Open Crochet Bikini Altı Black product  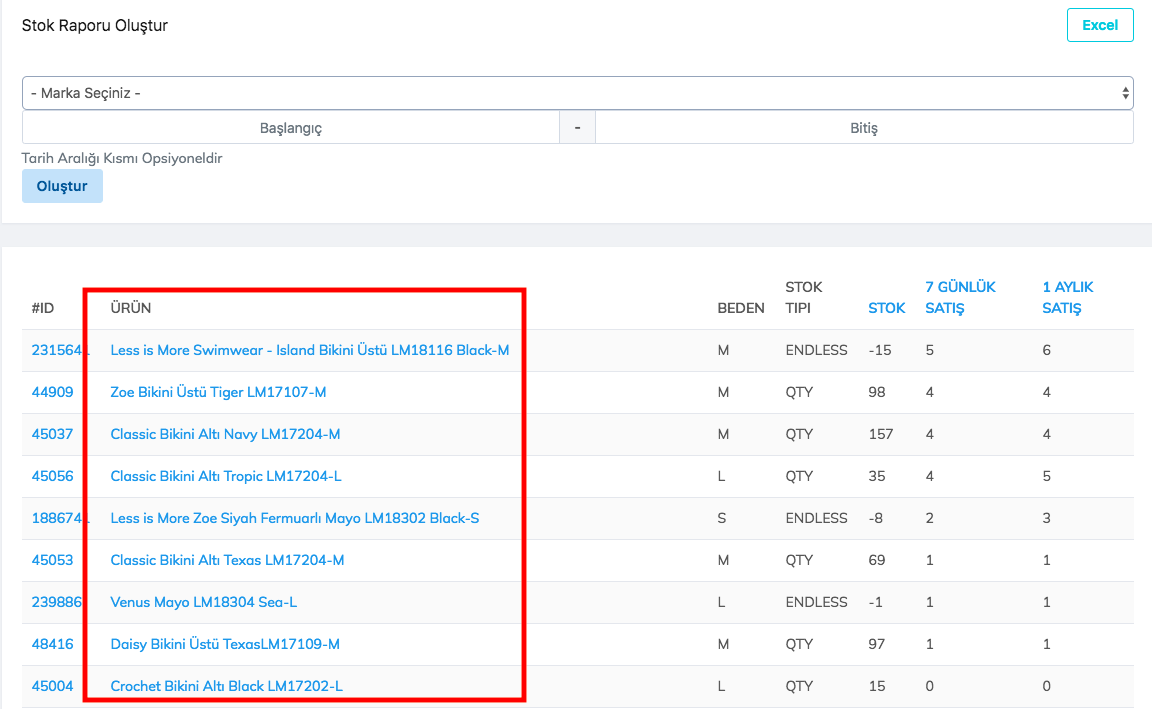[226, 686]
